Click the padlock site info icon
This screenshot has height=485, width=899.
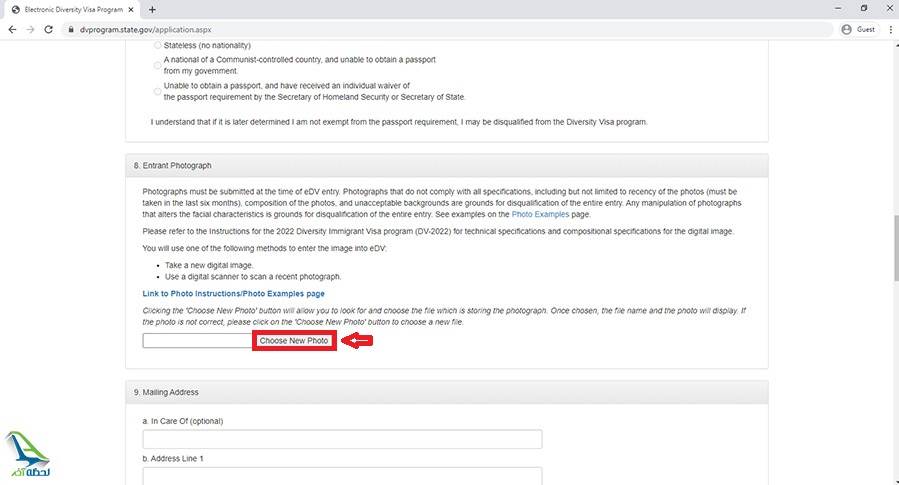tap(71, 30)
